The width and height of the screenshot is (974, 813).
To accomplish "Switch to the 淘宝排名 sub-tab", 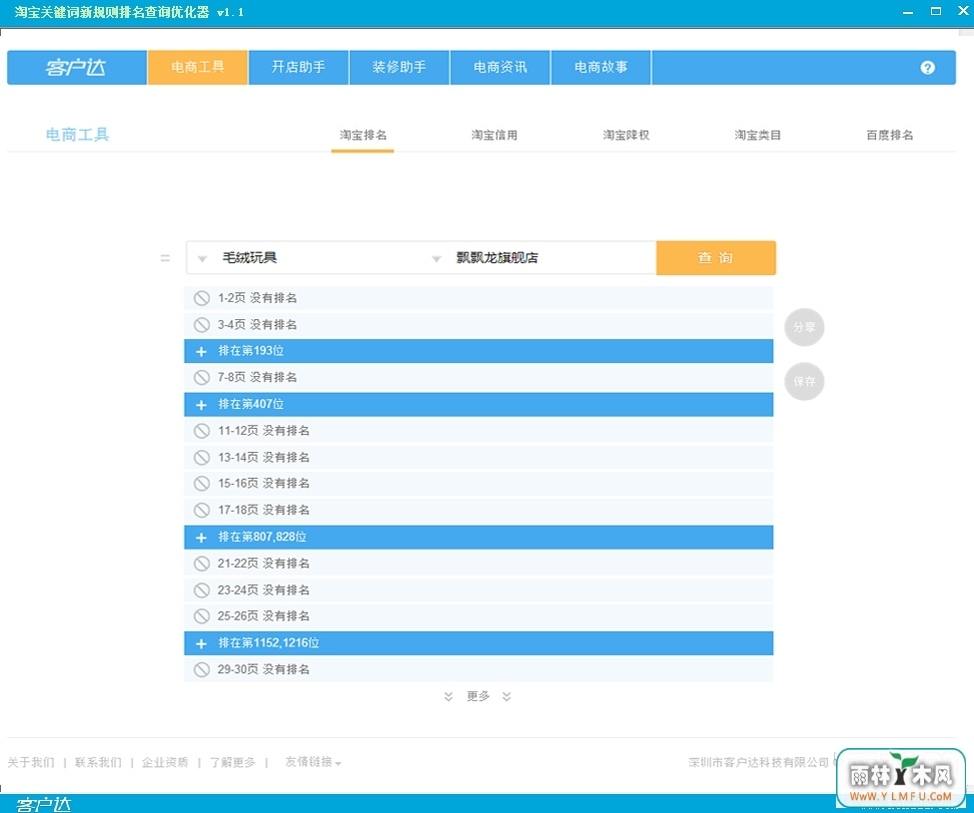I will pos(363,135).
